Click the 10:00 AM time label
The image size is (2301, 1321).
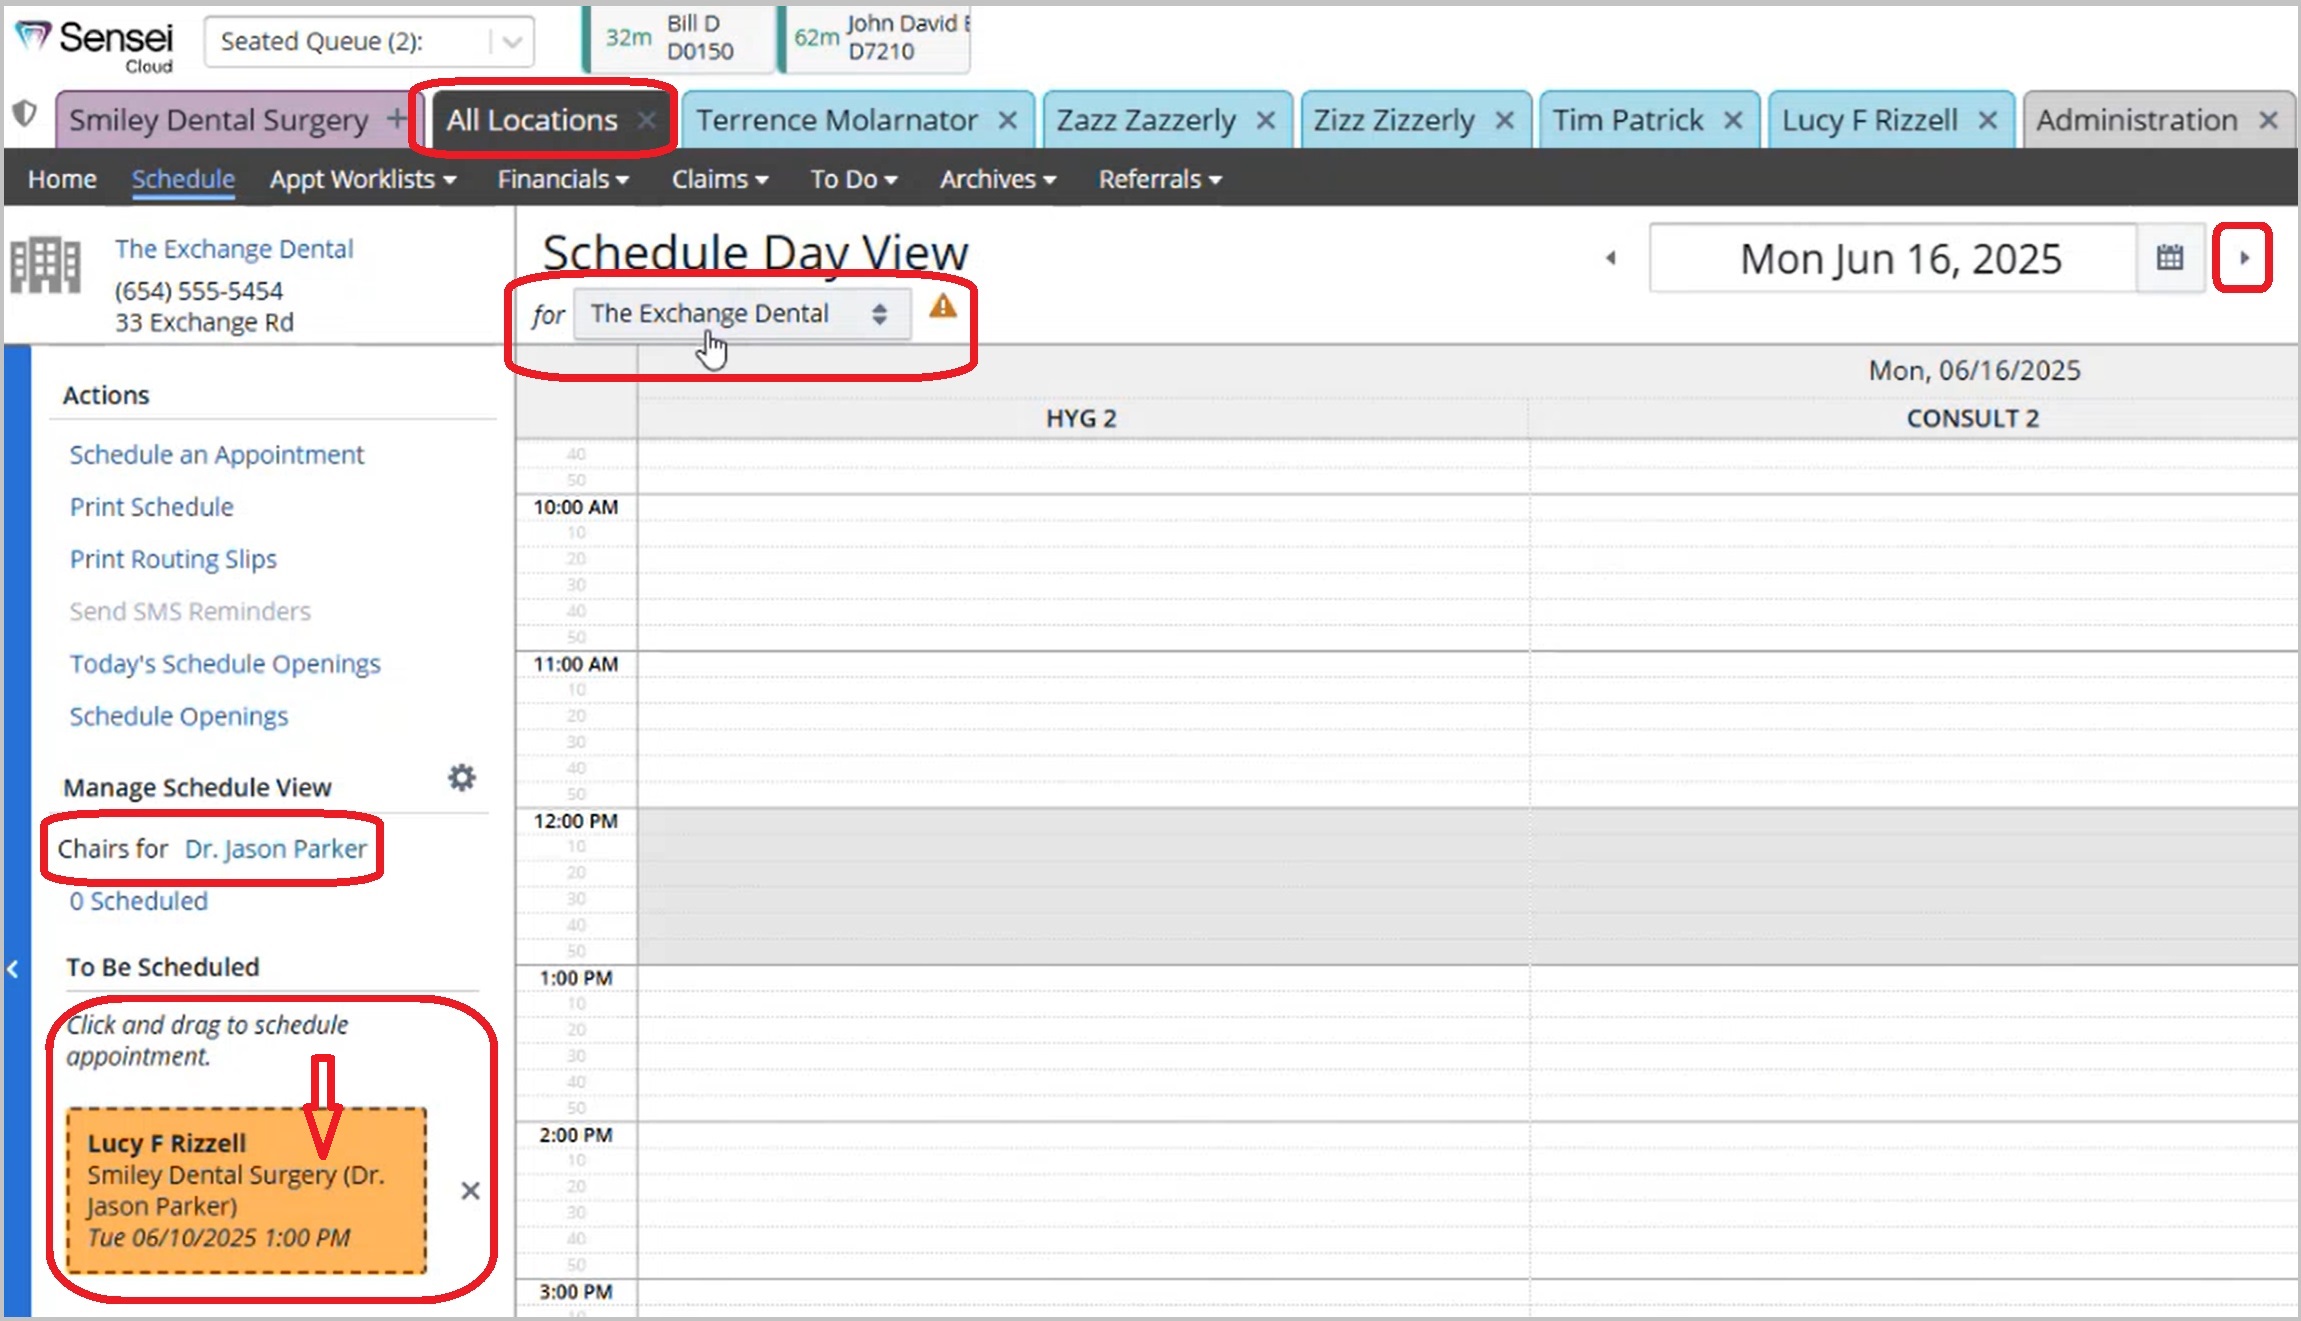point(576,507)
